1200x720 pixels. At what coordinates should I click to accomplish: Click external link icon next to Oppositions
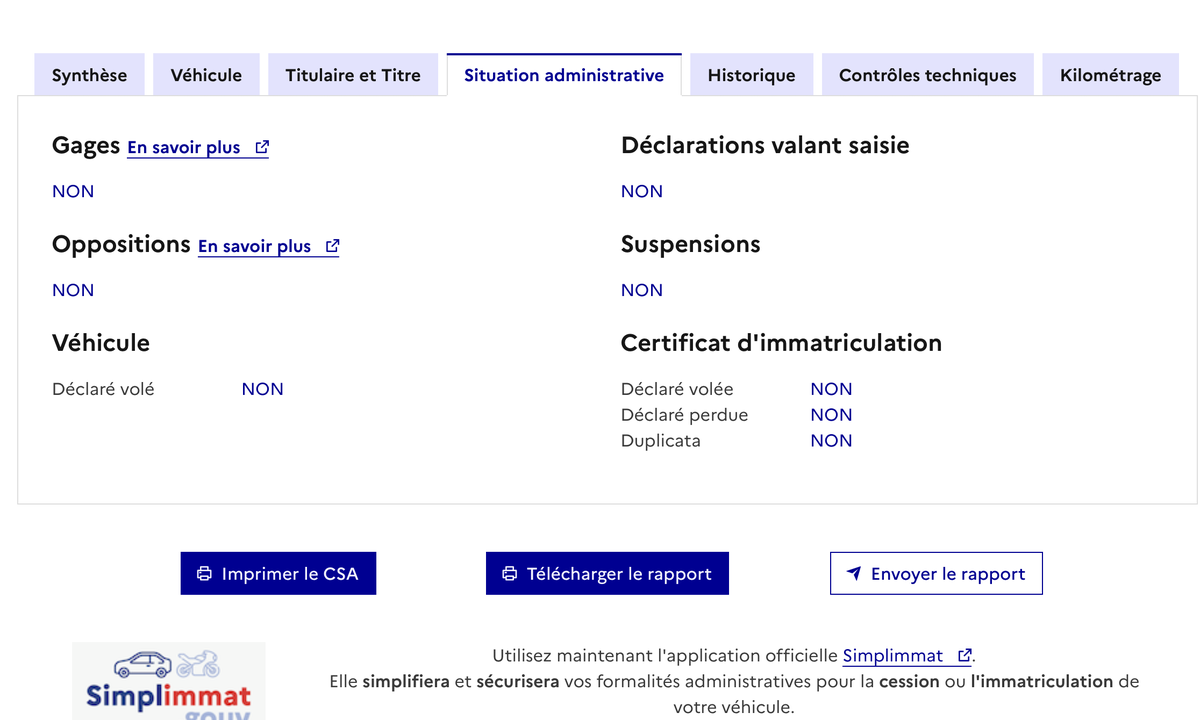click(333, 246)
